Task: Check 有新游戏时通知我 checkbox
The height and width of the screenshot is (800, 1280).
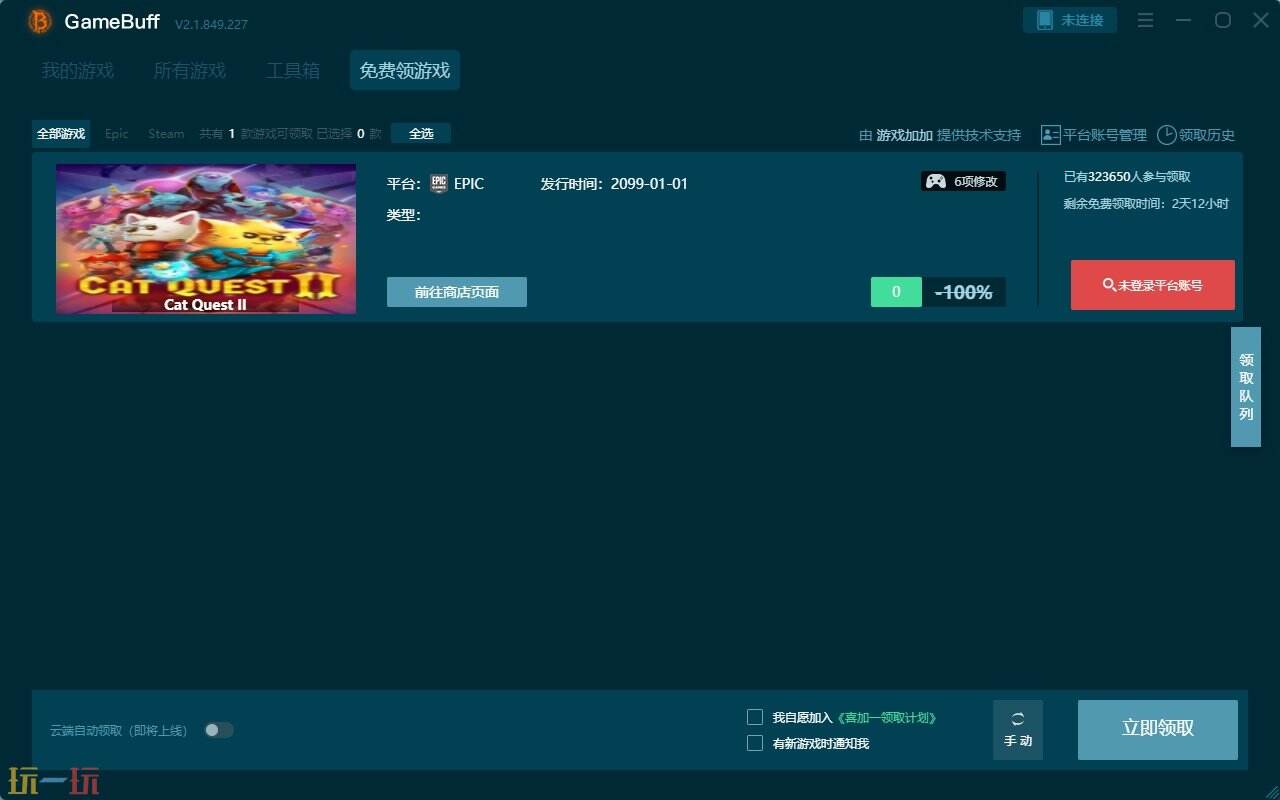Action: (x=755, y=743)
